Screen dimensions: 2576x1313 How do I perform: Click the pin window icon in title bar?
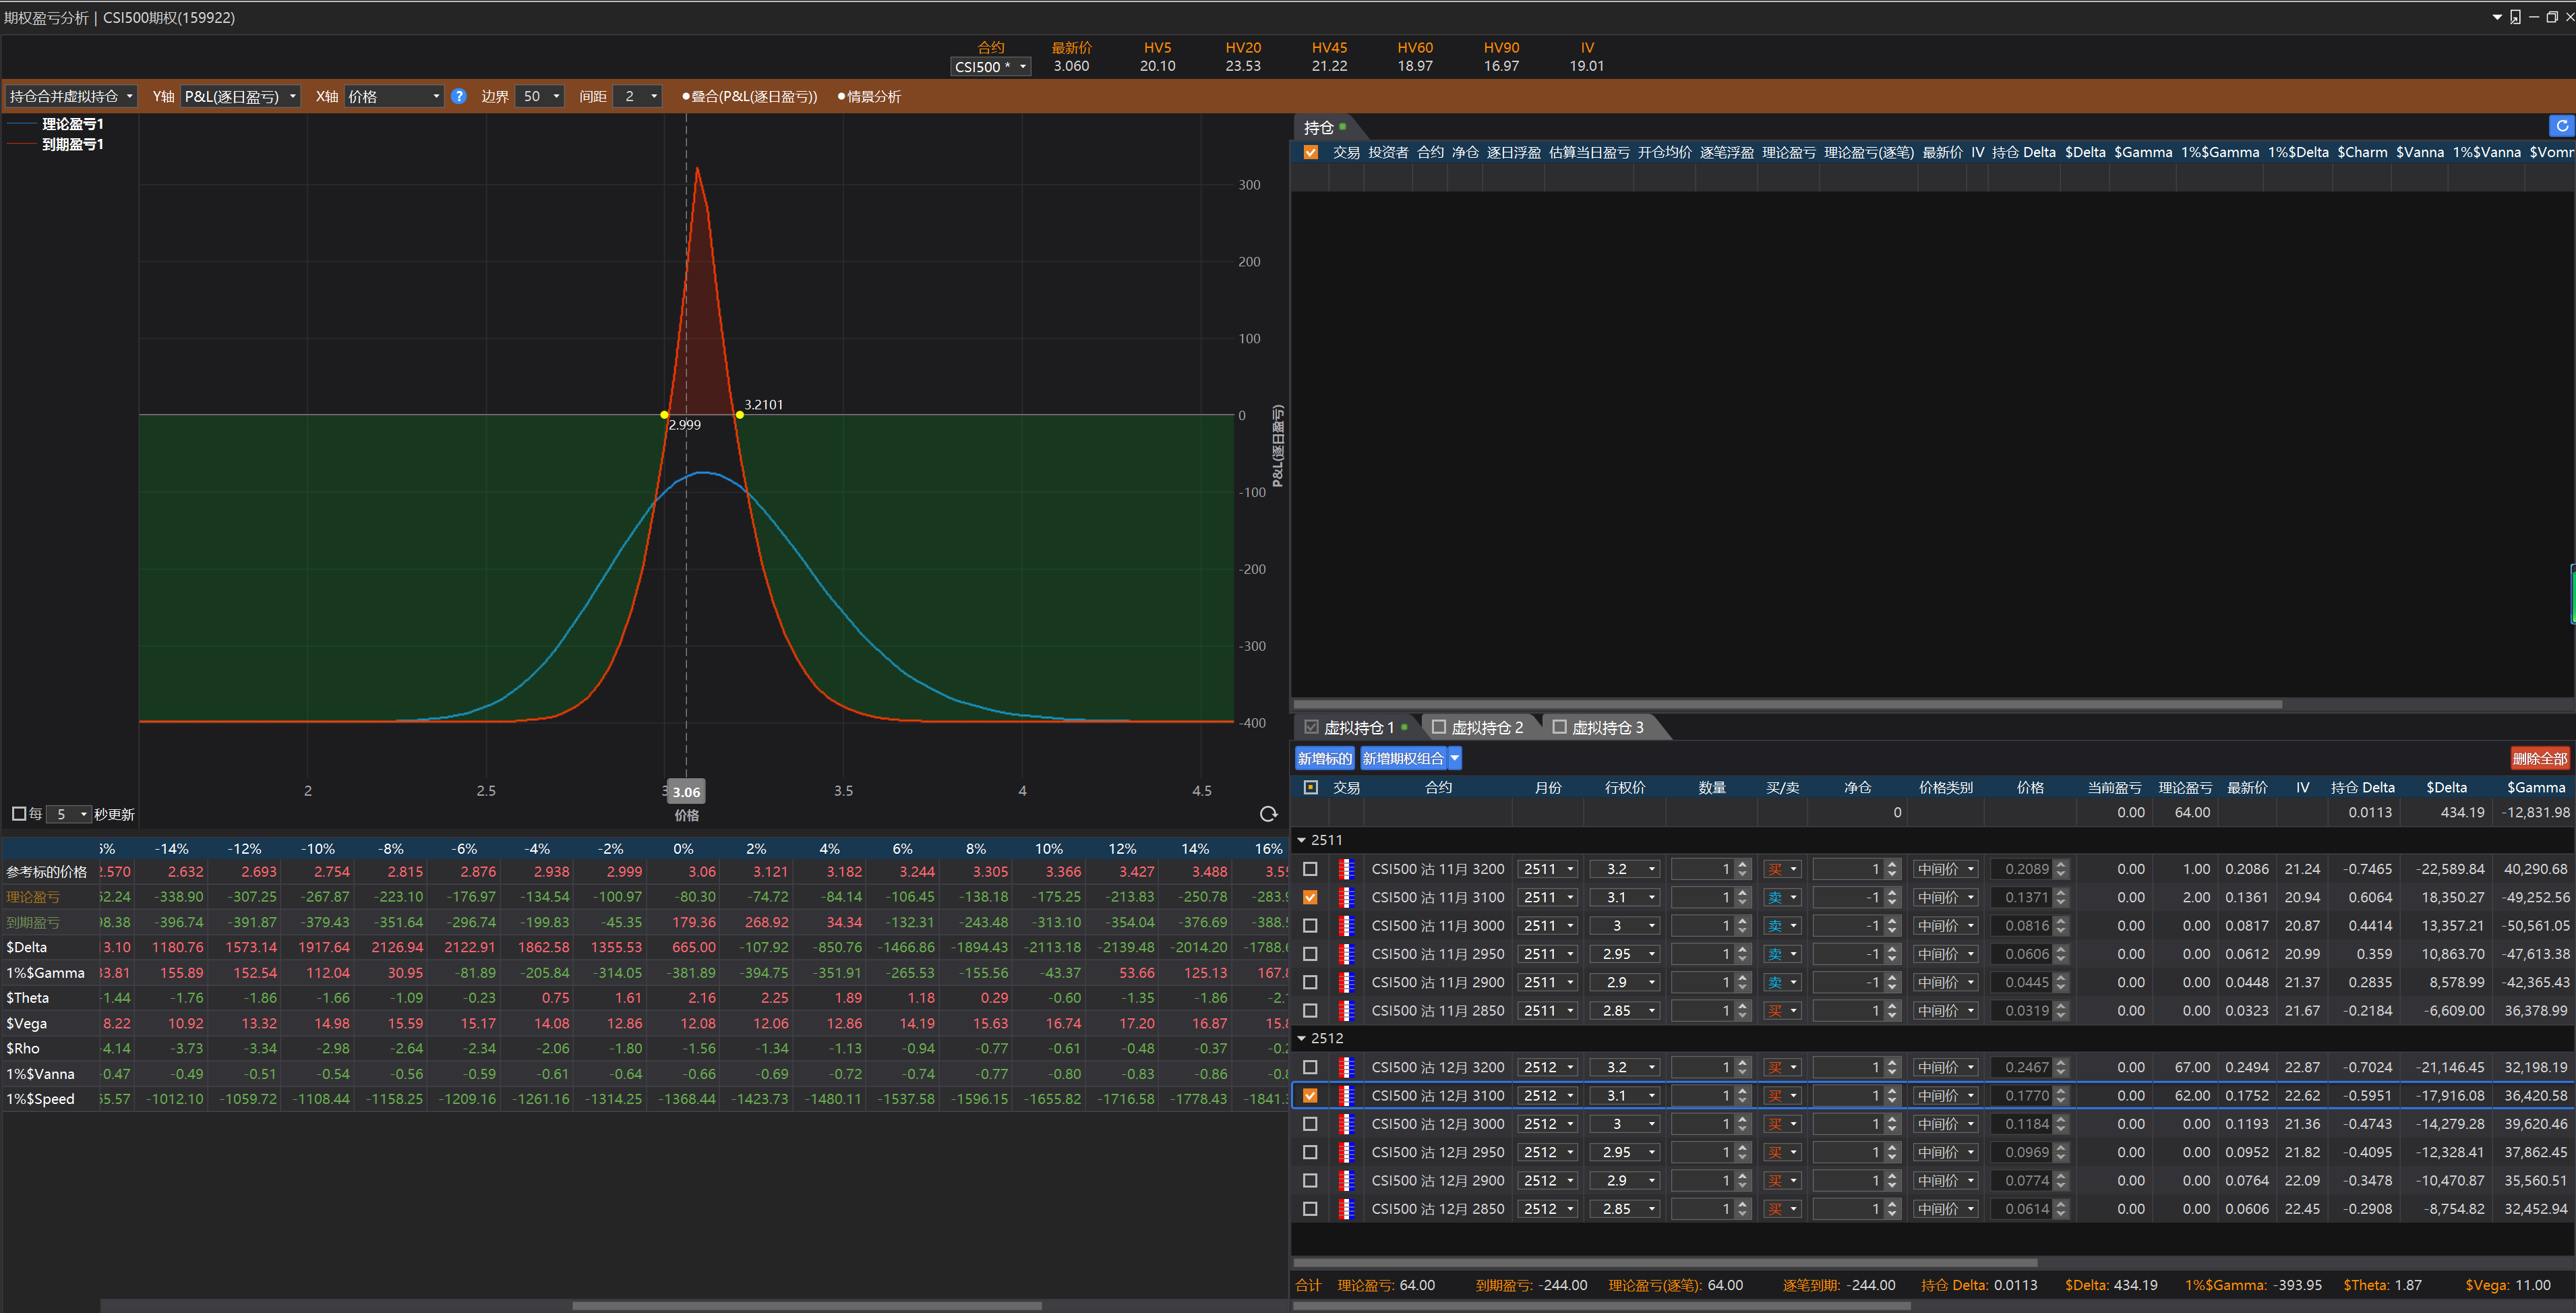pyautogui.click(x=2515, y=17)
